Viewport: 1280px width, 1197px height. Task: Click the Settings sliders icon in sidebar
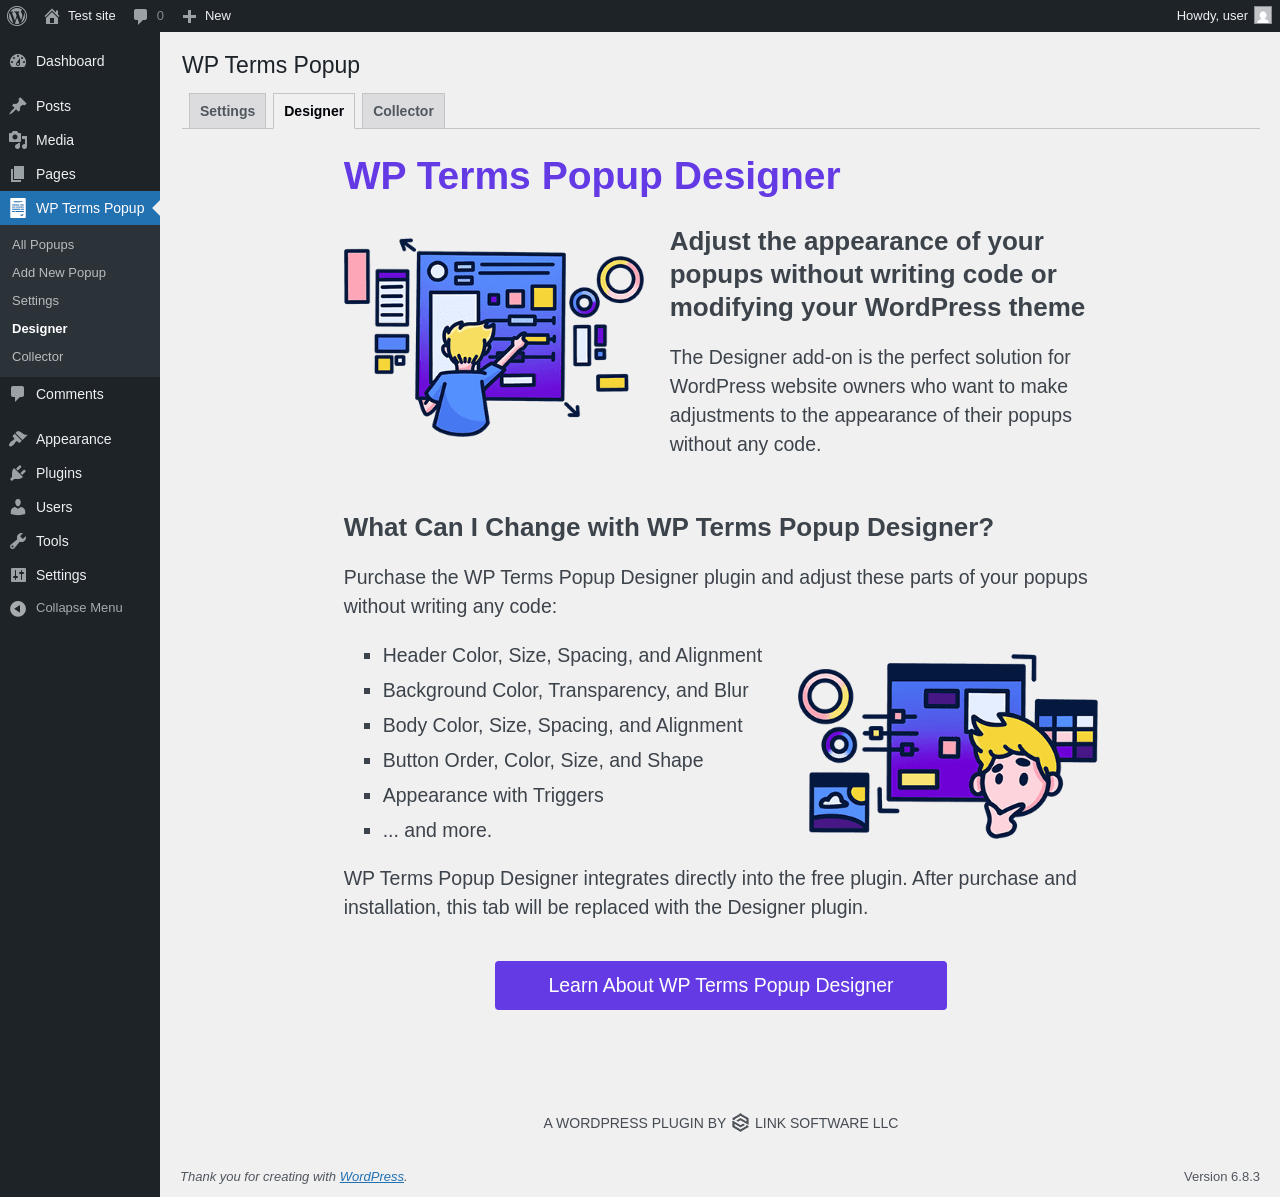[18, 575]
